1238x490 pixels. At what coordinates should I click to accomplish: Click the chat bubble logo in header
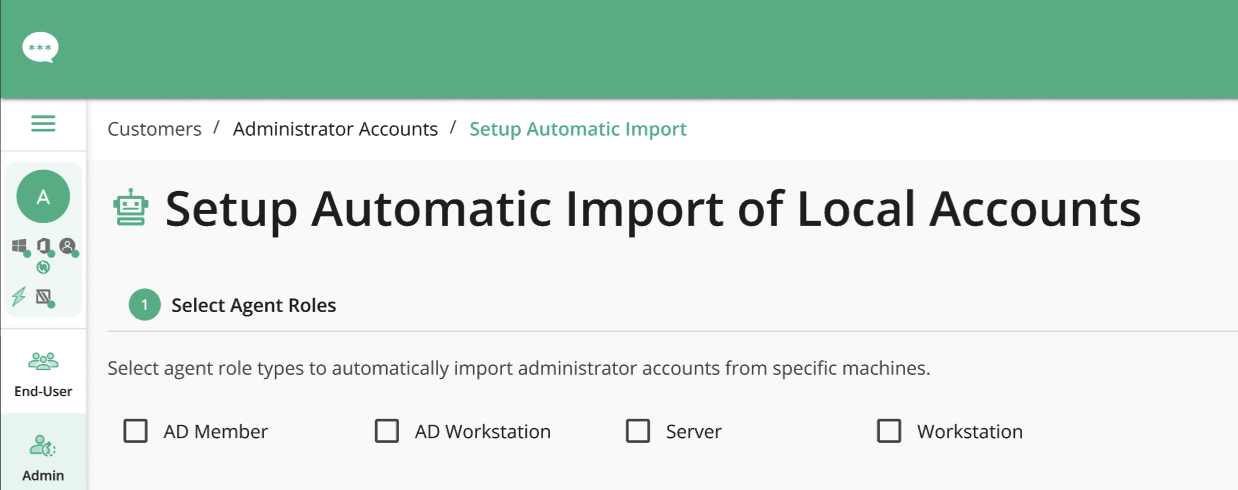41,47
